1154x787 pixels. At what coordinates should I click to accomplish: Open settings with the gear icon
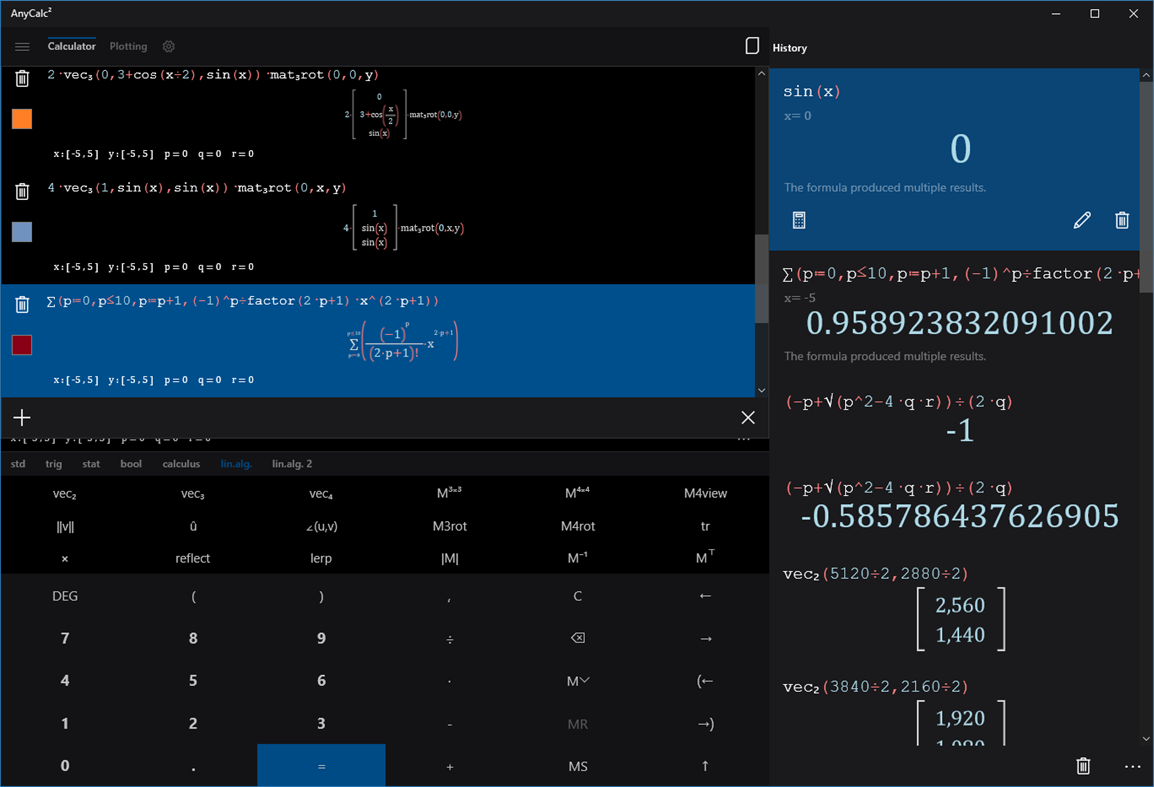coord(168,46)
